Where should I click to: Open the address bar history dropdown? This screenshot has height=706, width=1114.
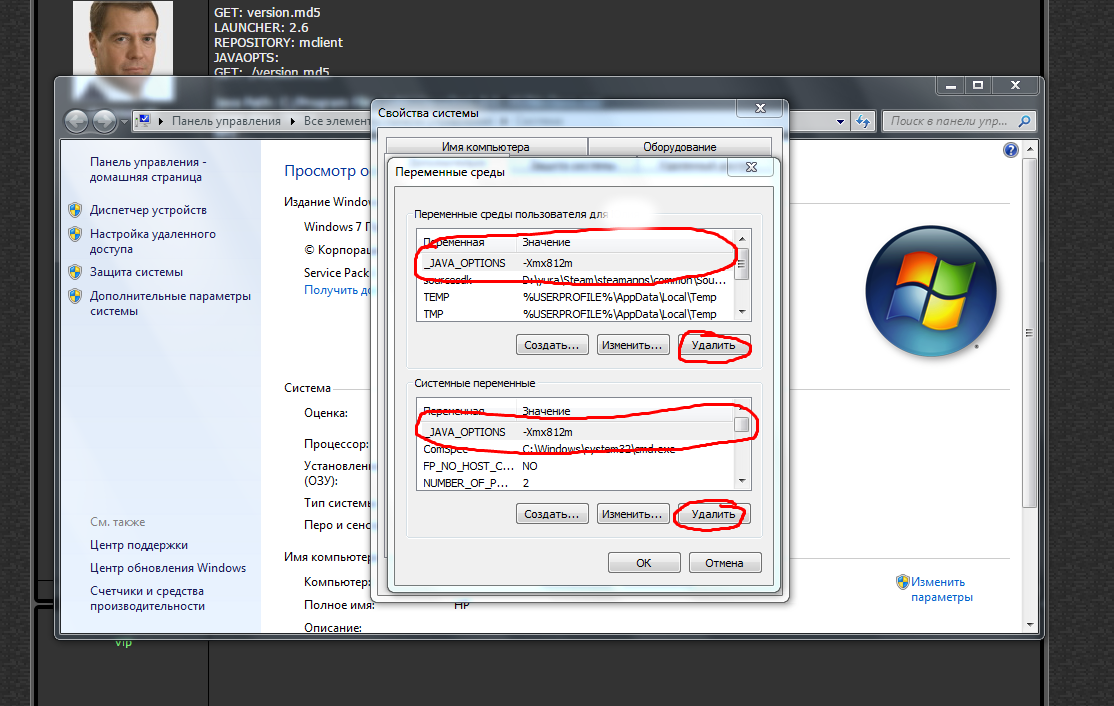coord(840,121)
